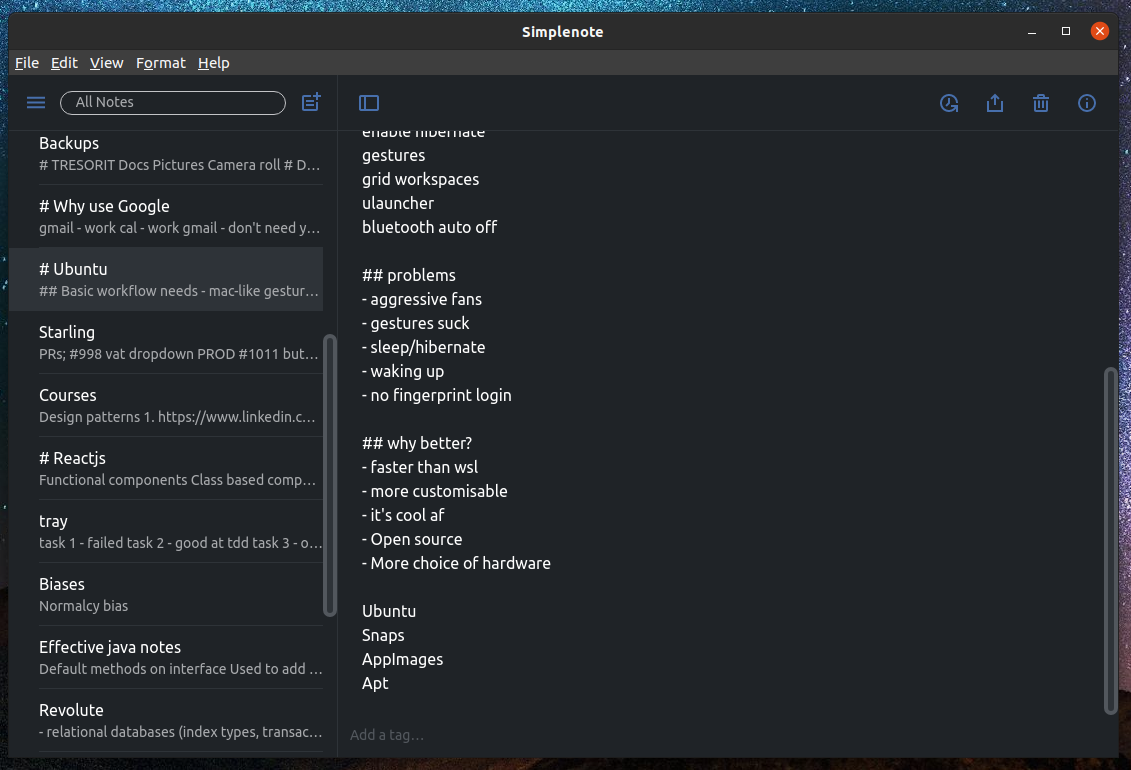Select the '# Ubuntu' note in list
The width and height of the screenshot is (1131, 770).
pyautogui.click(x=166, y=279)
